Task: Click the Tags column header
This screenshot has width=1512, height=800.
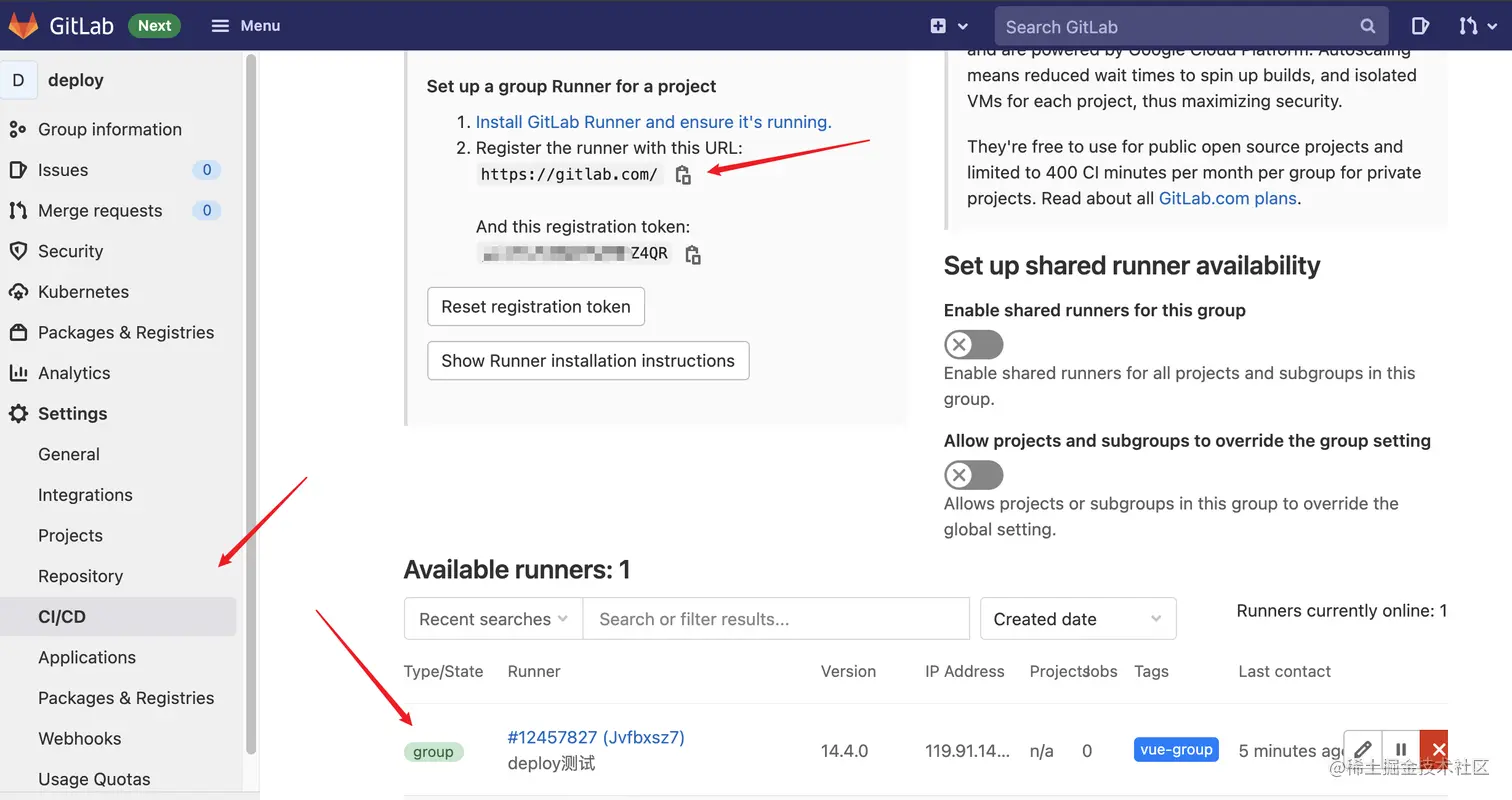Action: point(1151,672)
